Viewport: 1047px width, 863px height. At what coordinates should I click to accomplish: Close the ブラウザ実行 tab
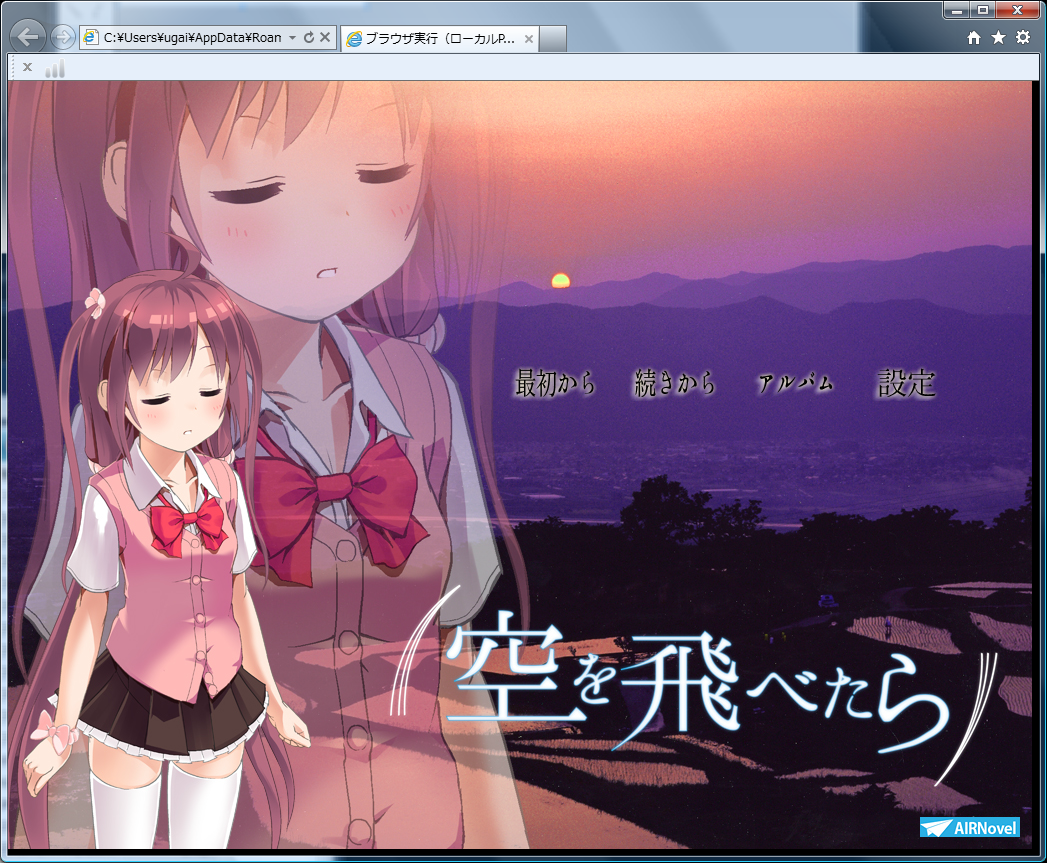(x=528, y=39)
